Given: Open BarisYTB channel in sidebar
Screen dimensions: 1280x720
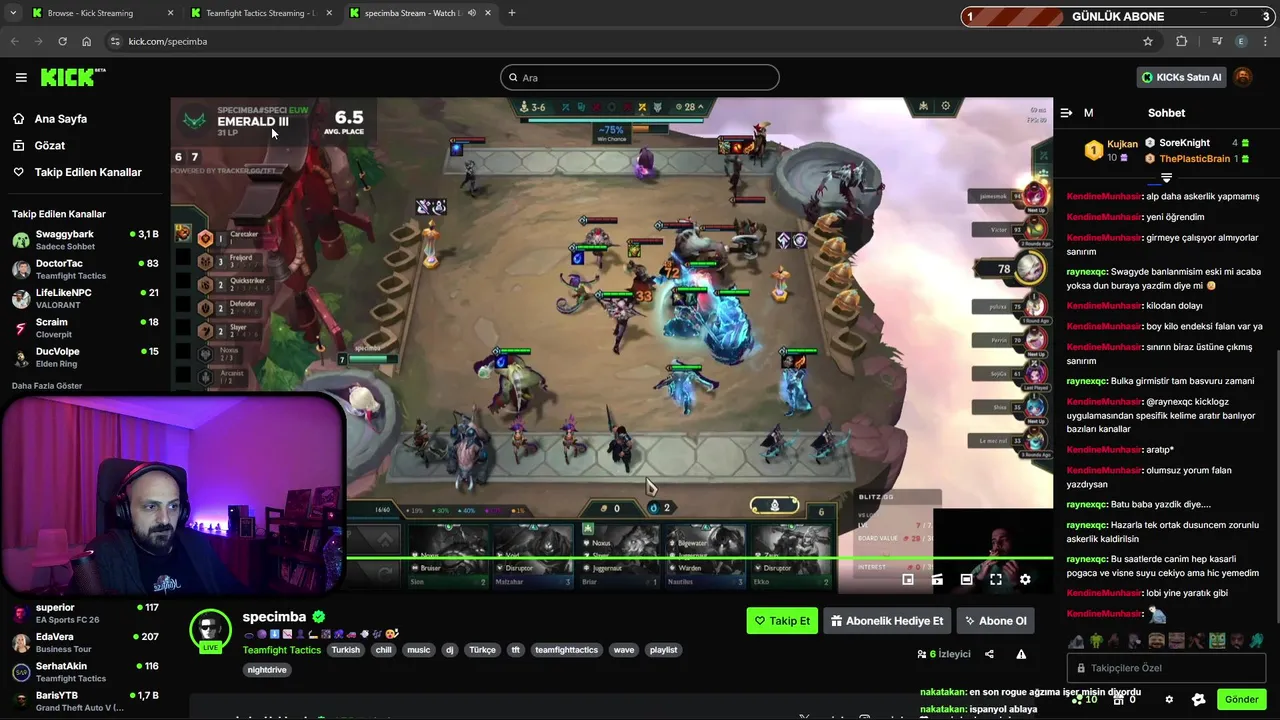Looking at the screenshot, I should [85, 701].
